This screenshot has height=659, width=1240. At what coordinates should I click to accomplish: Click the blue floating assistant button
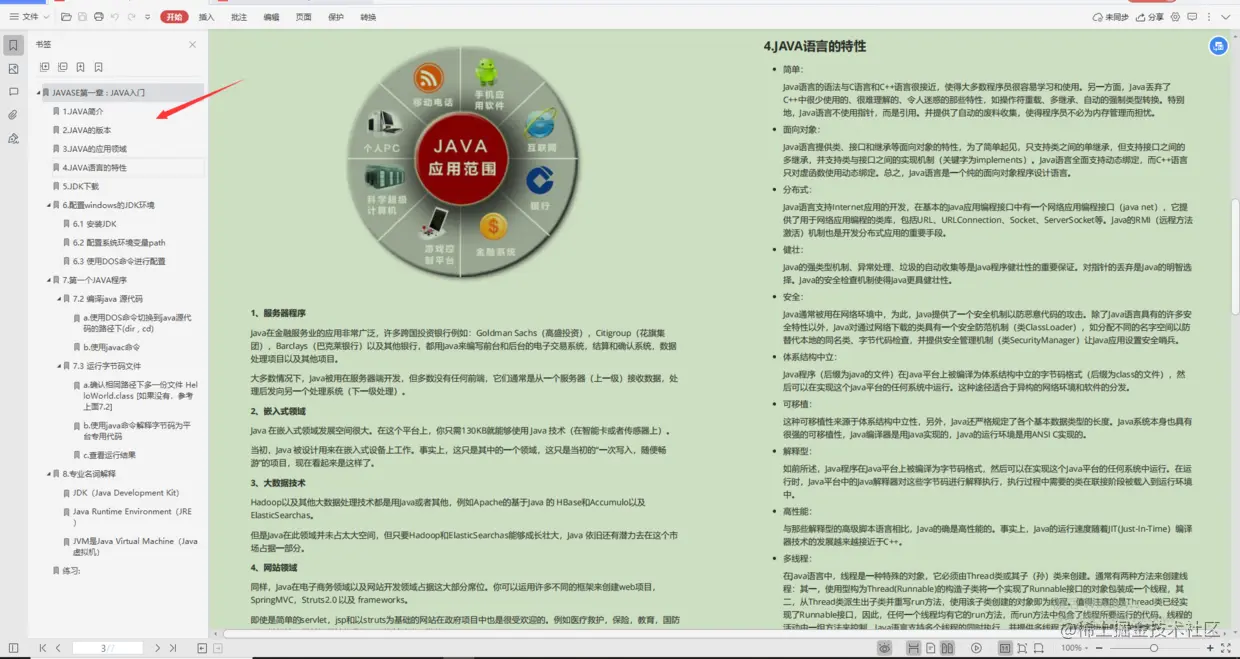click(1218, 46)
